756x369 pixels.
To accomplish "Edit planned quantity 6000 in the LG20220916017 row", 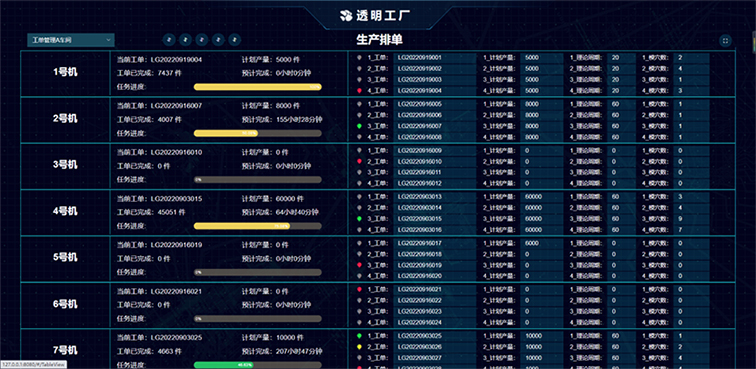I will 541,243.
